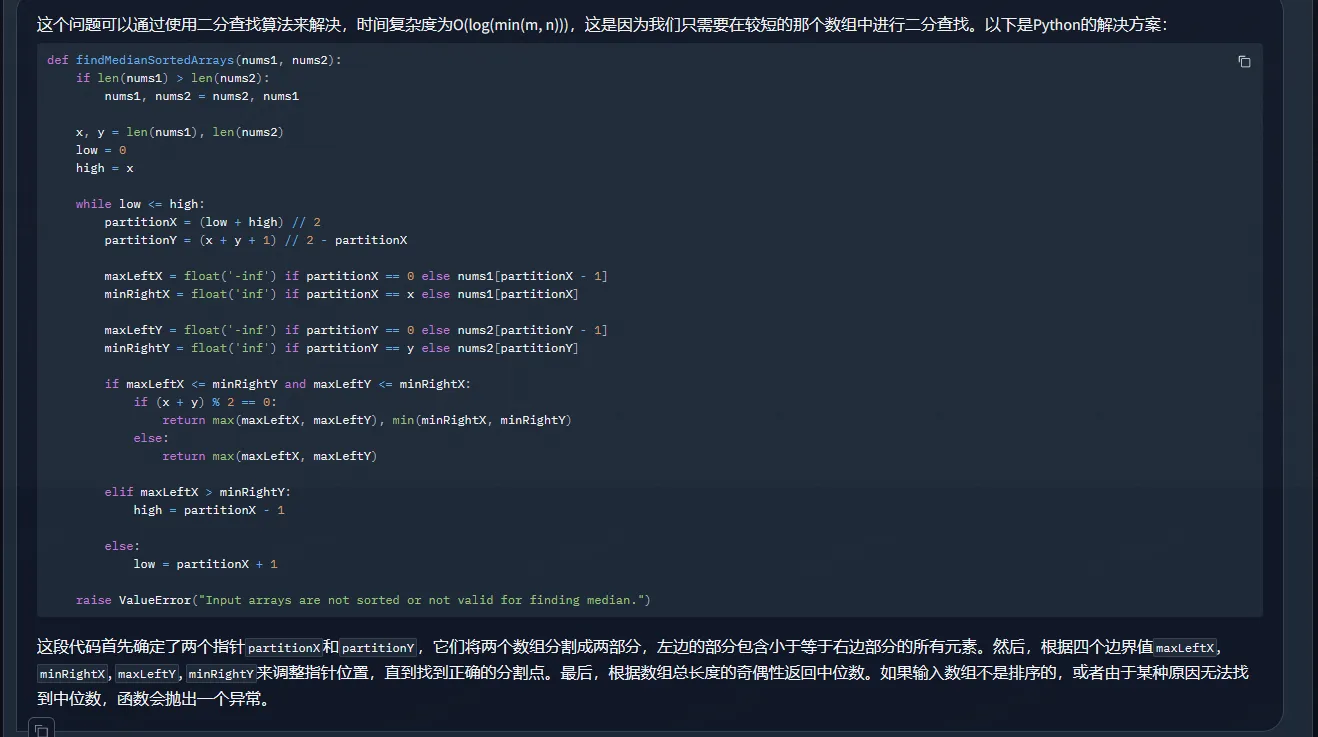Select the 'while low <= high:' line
The height and width of the screenshot is (737, 1318).
140,204
